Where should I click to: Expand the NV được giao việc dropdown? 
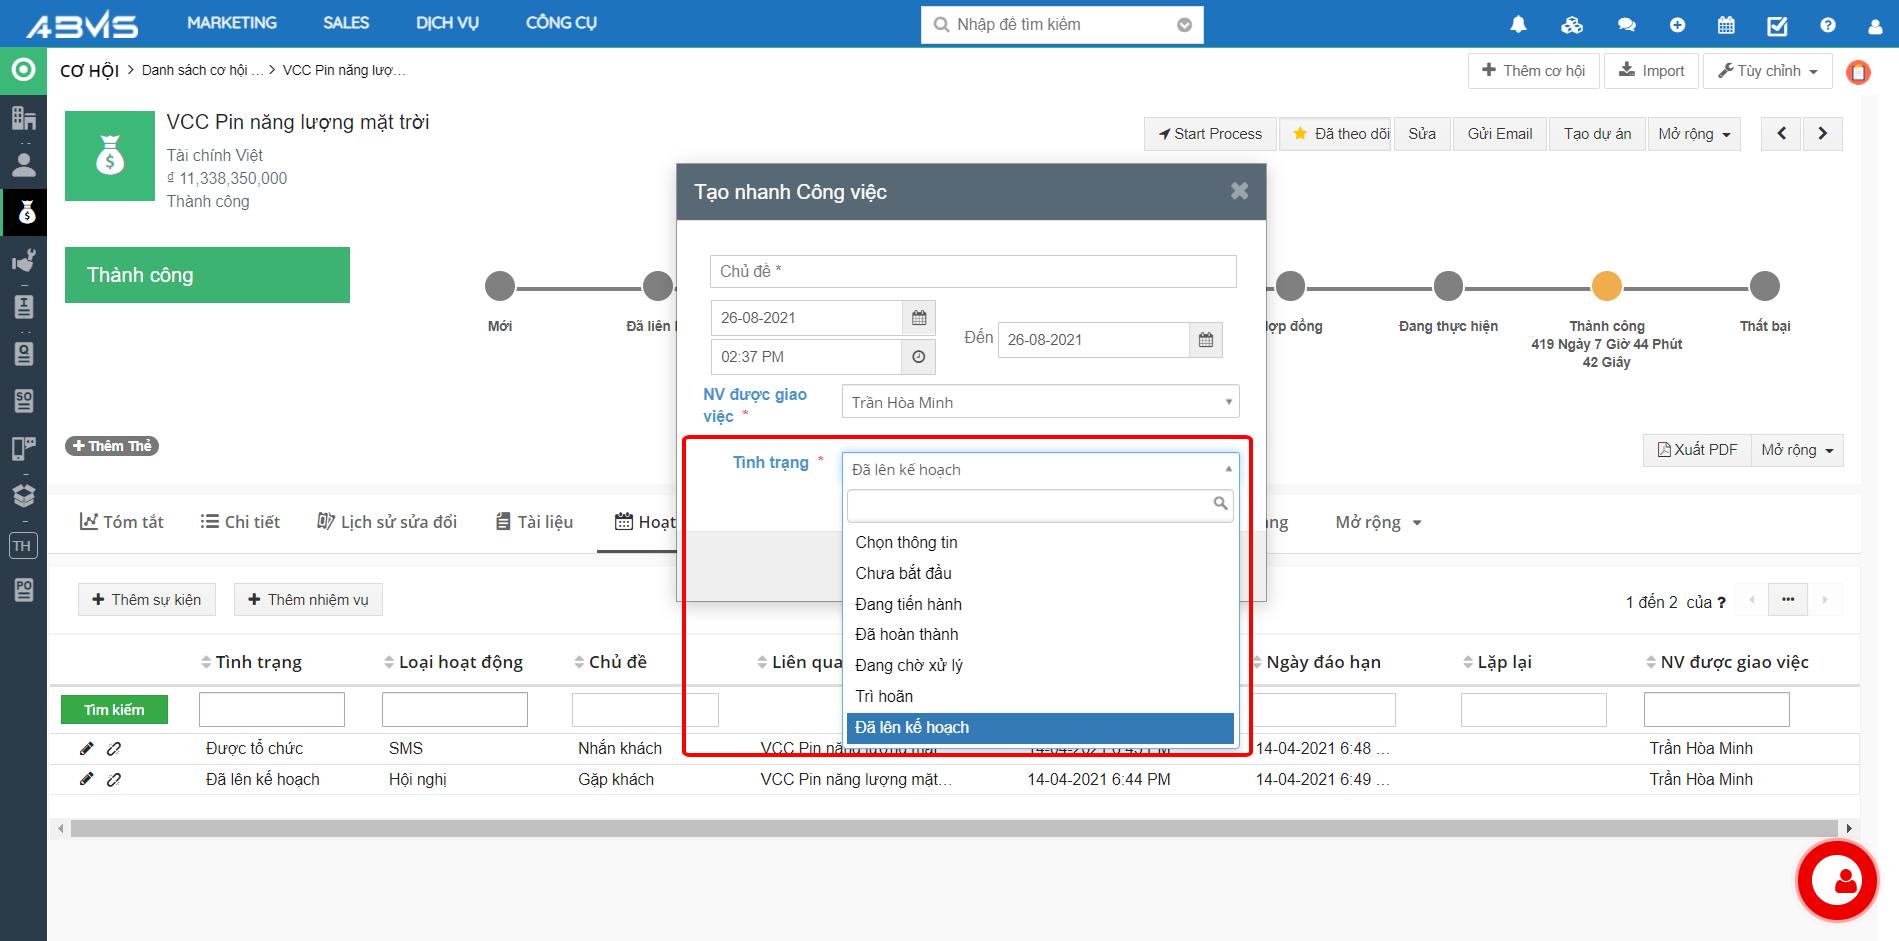pyautogui.click(x=1040, y=402)
